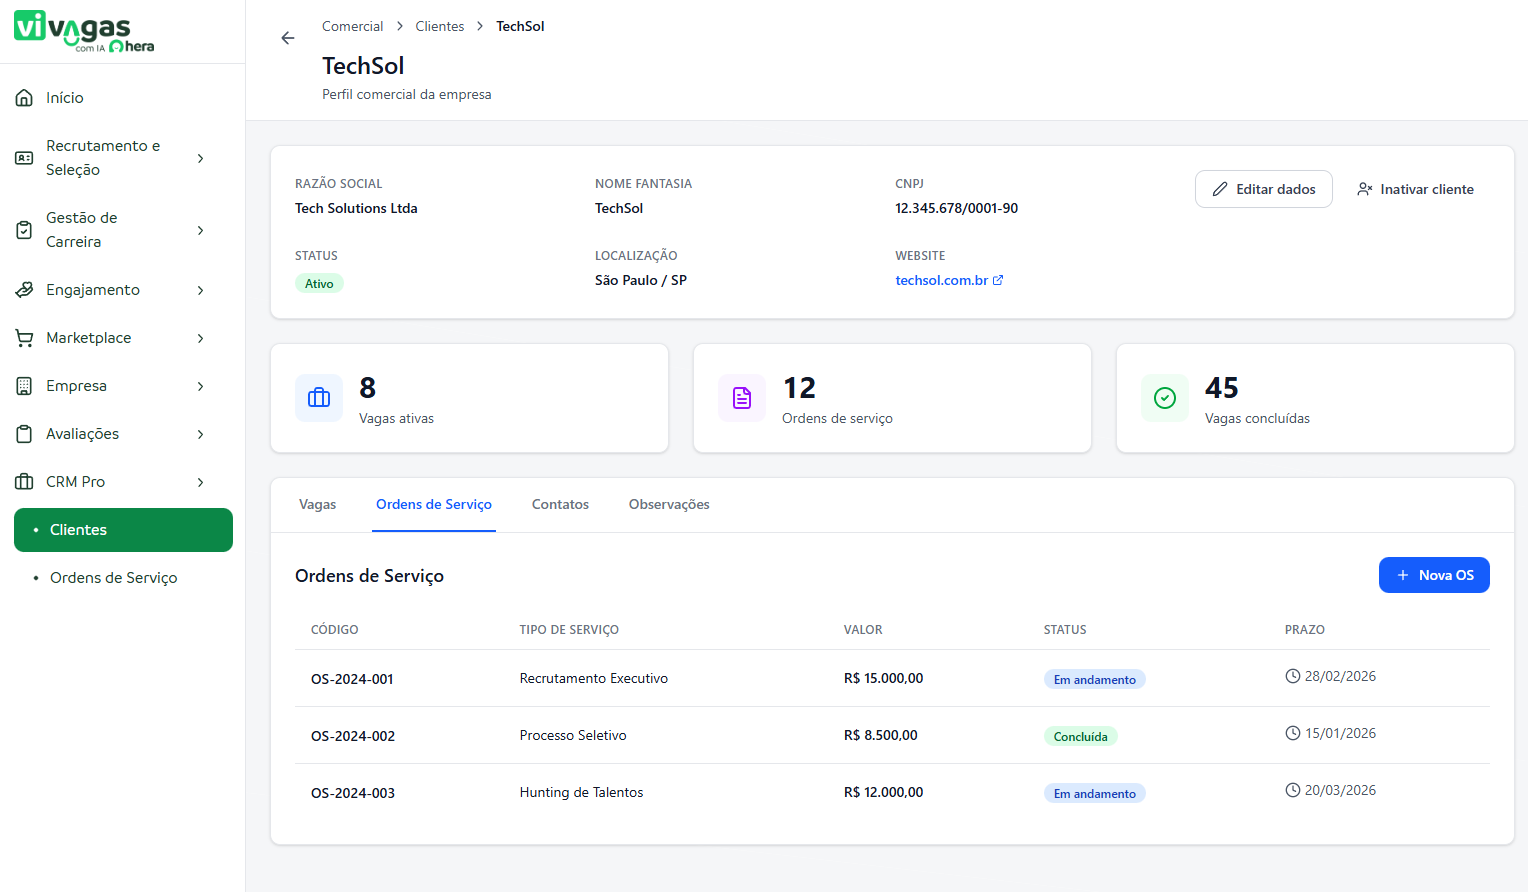This screenshot has width=1528, height=892.
Task: Expand the Avaliações menu chevron
Action: [x=201, y=434]
